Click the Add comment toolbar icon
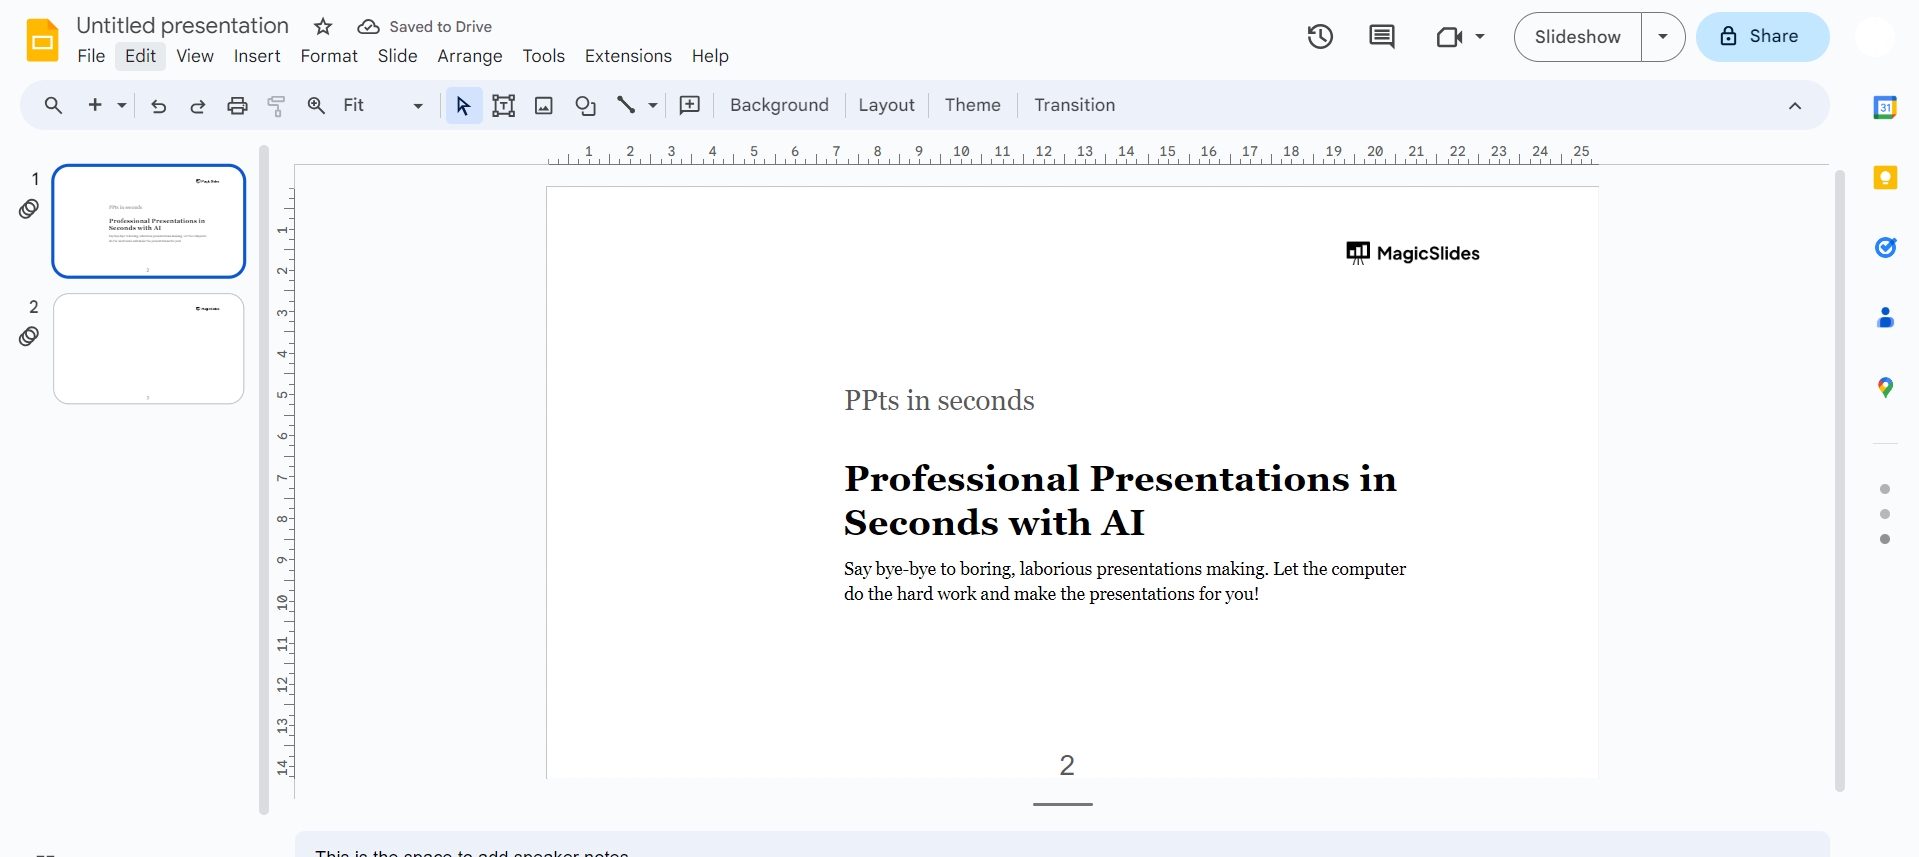 tap(690, 106)
